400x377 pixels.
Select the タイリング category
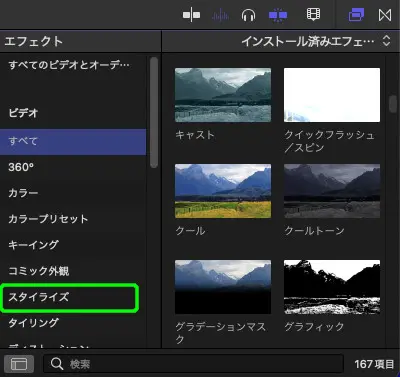click(73, 323)
